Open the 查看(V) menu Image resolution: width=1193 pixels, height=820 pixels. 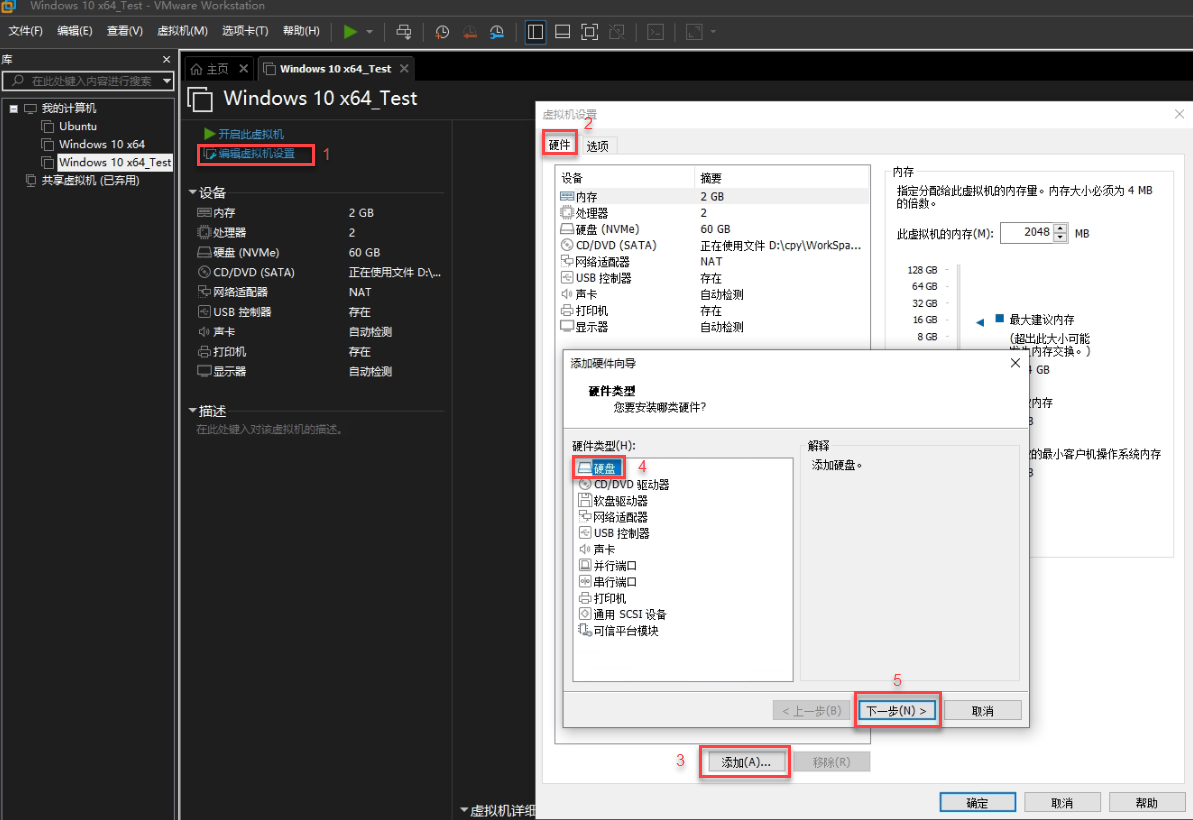pos(125,30)
